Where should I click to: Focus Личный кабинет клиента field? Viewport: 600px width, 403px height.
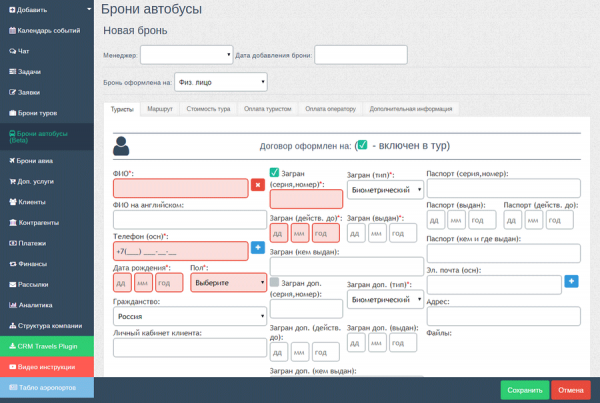[x=190, y=348]
